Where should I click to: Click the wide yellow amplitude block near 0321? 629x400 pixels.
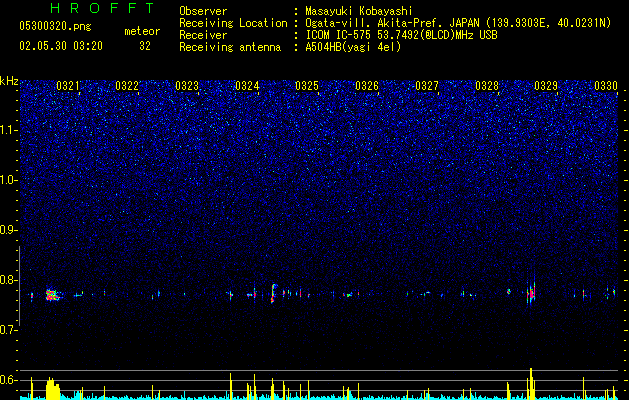53,388
